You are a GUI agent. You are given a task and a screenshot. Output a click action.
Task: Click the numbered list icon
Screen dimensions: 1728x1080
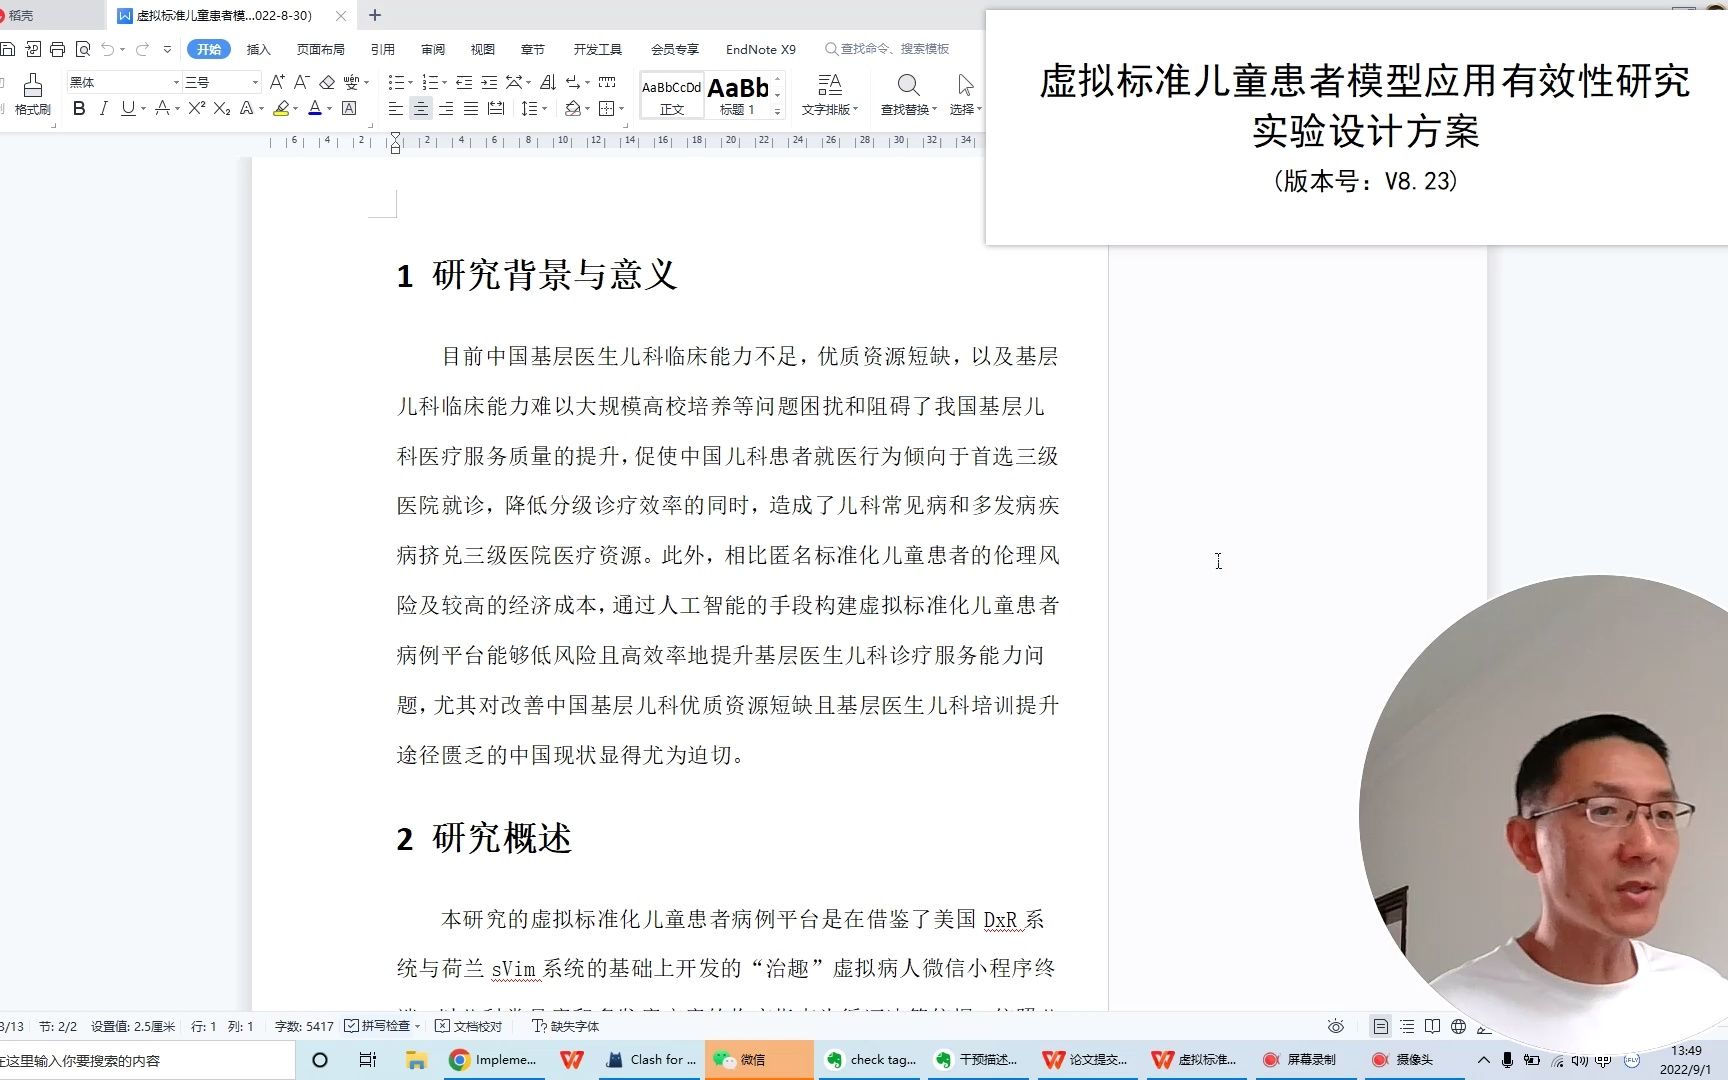pos(430,82)
